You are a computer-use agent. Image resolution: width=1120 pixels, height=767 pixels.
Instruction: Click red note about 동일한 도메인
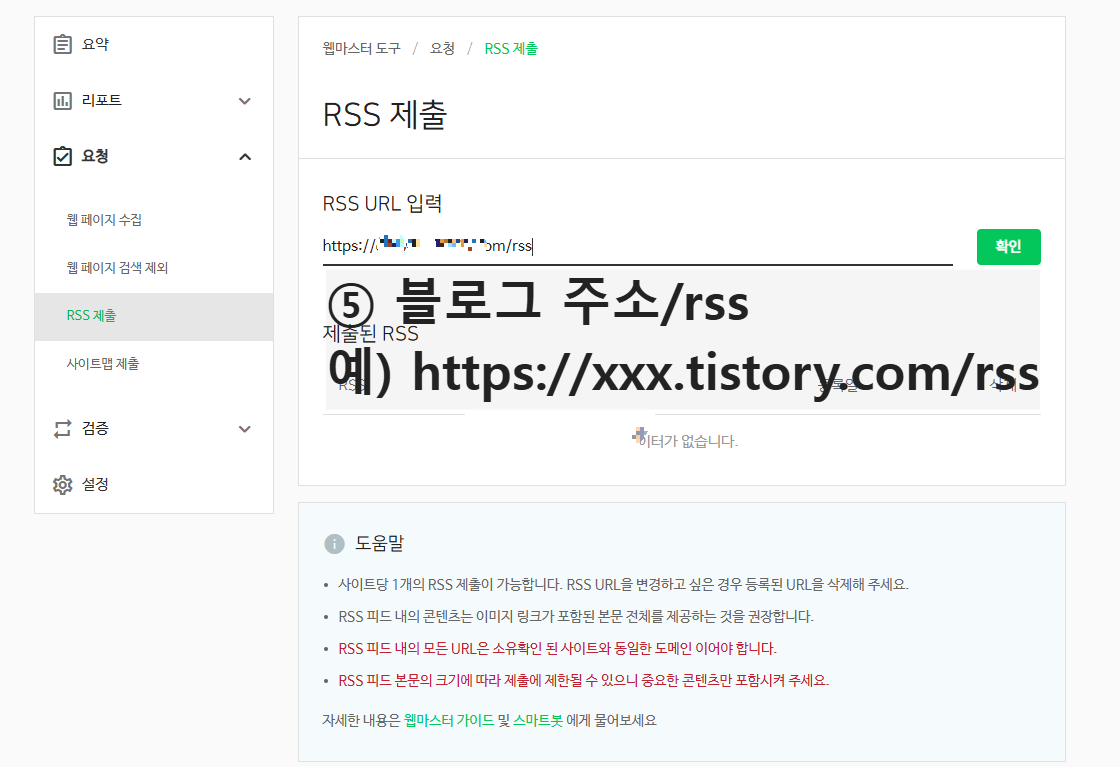coord(557,648)
